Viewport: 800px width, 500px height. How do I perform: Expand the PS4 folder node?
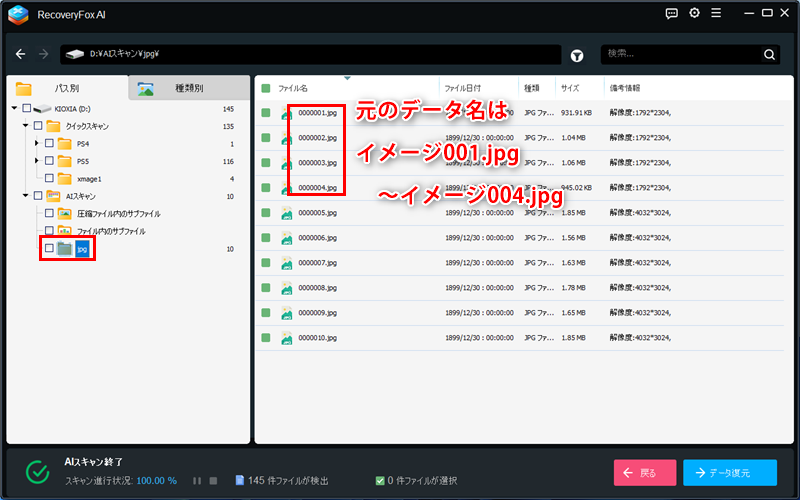coord(37,143)
